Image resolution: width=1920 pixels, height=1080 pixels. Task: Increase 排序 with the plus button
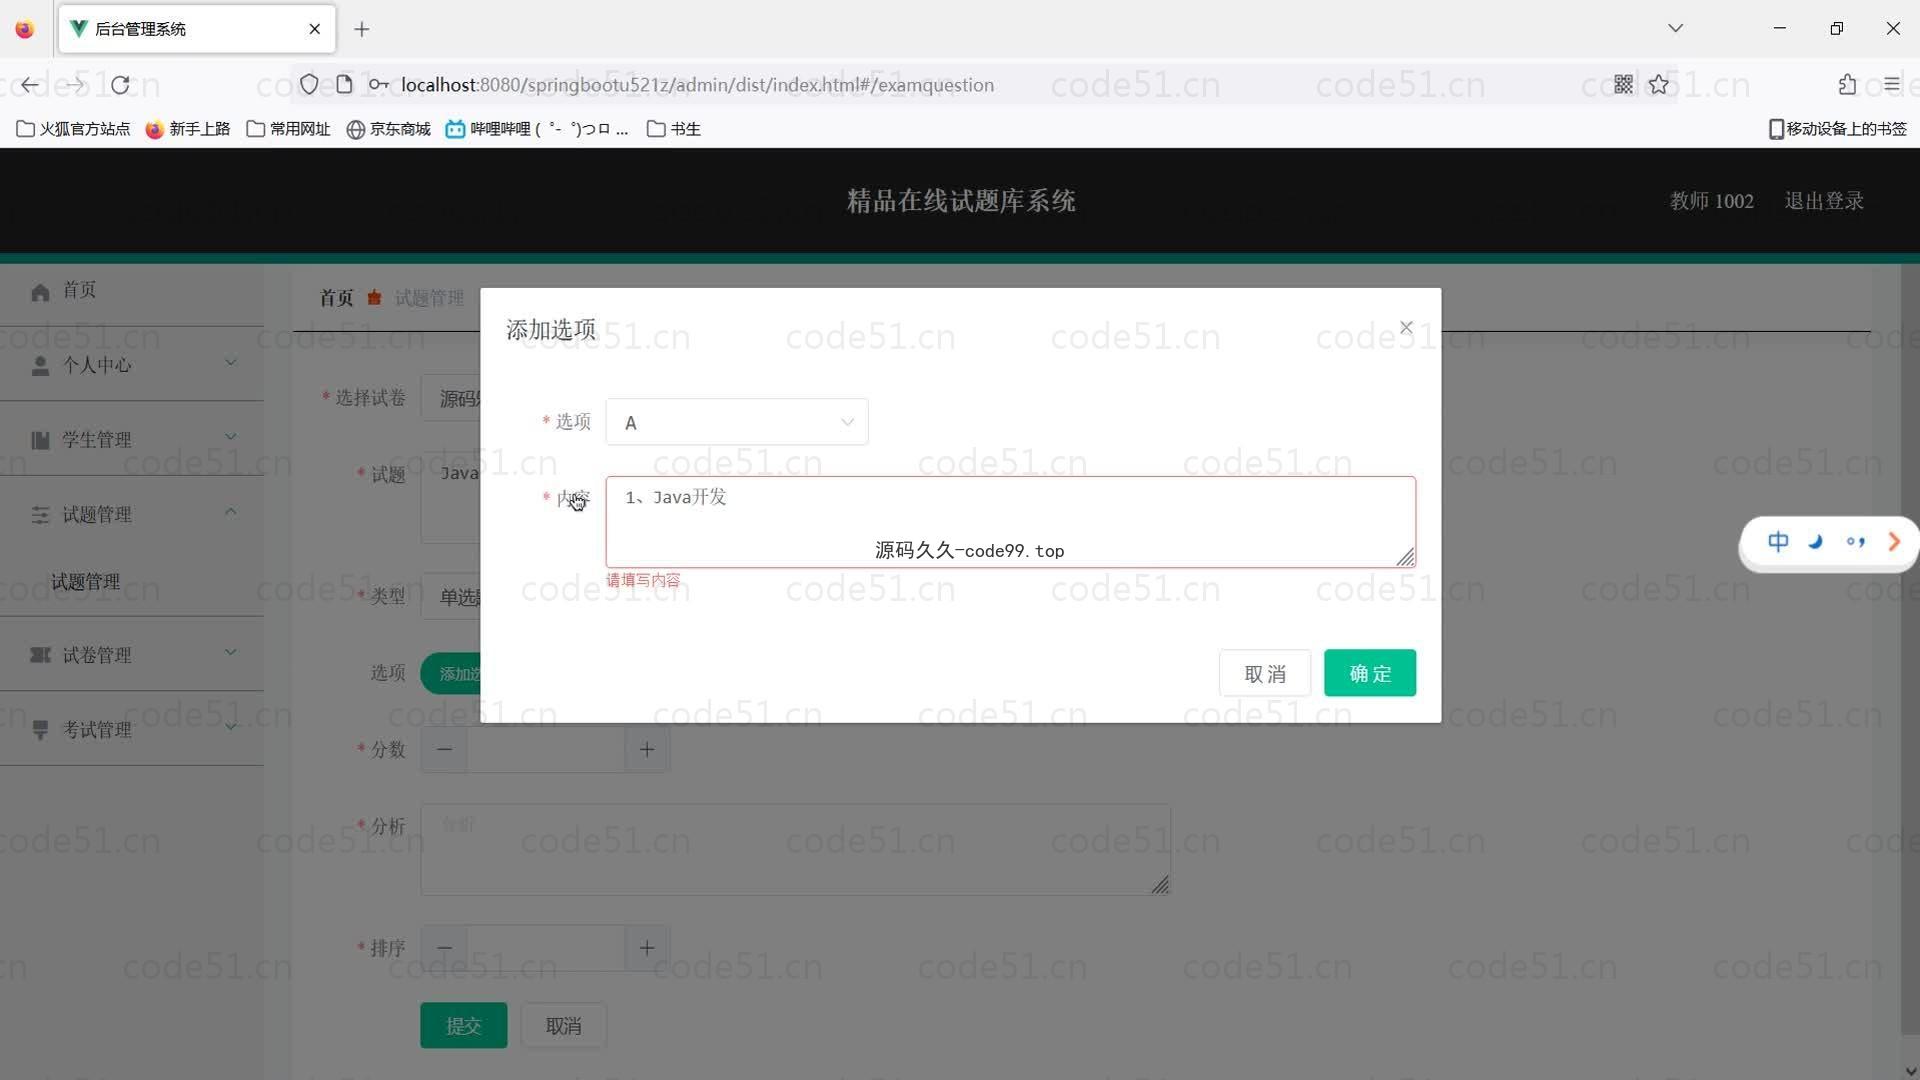click(x=647, y=948)
